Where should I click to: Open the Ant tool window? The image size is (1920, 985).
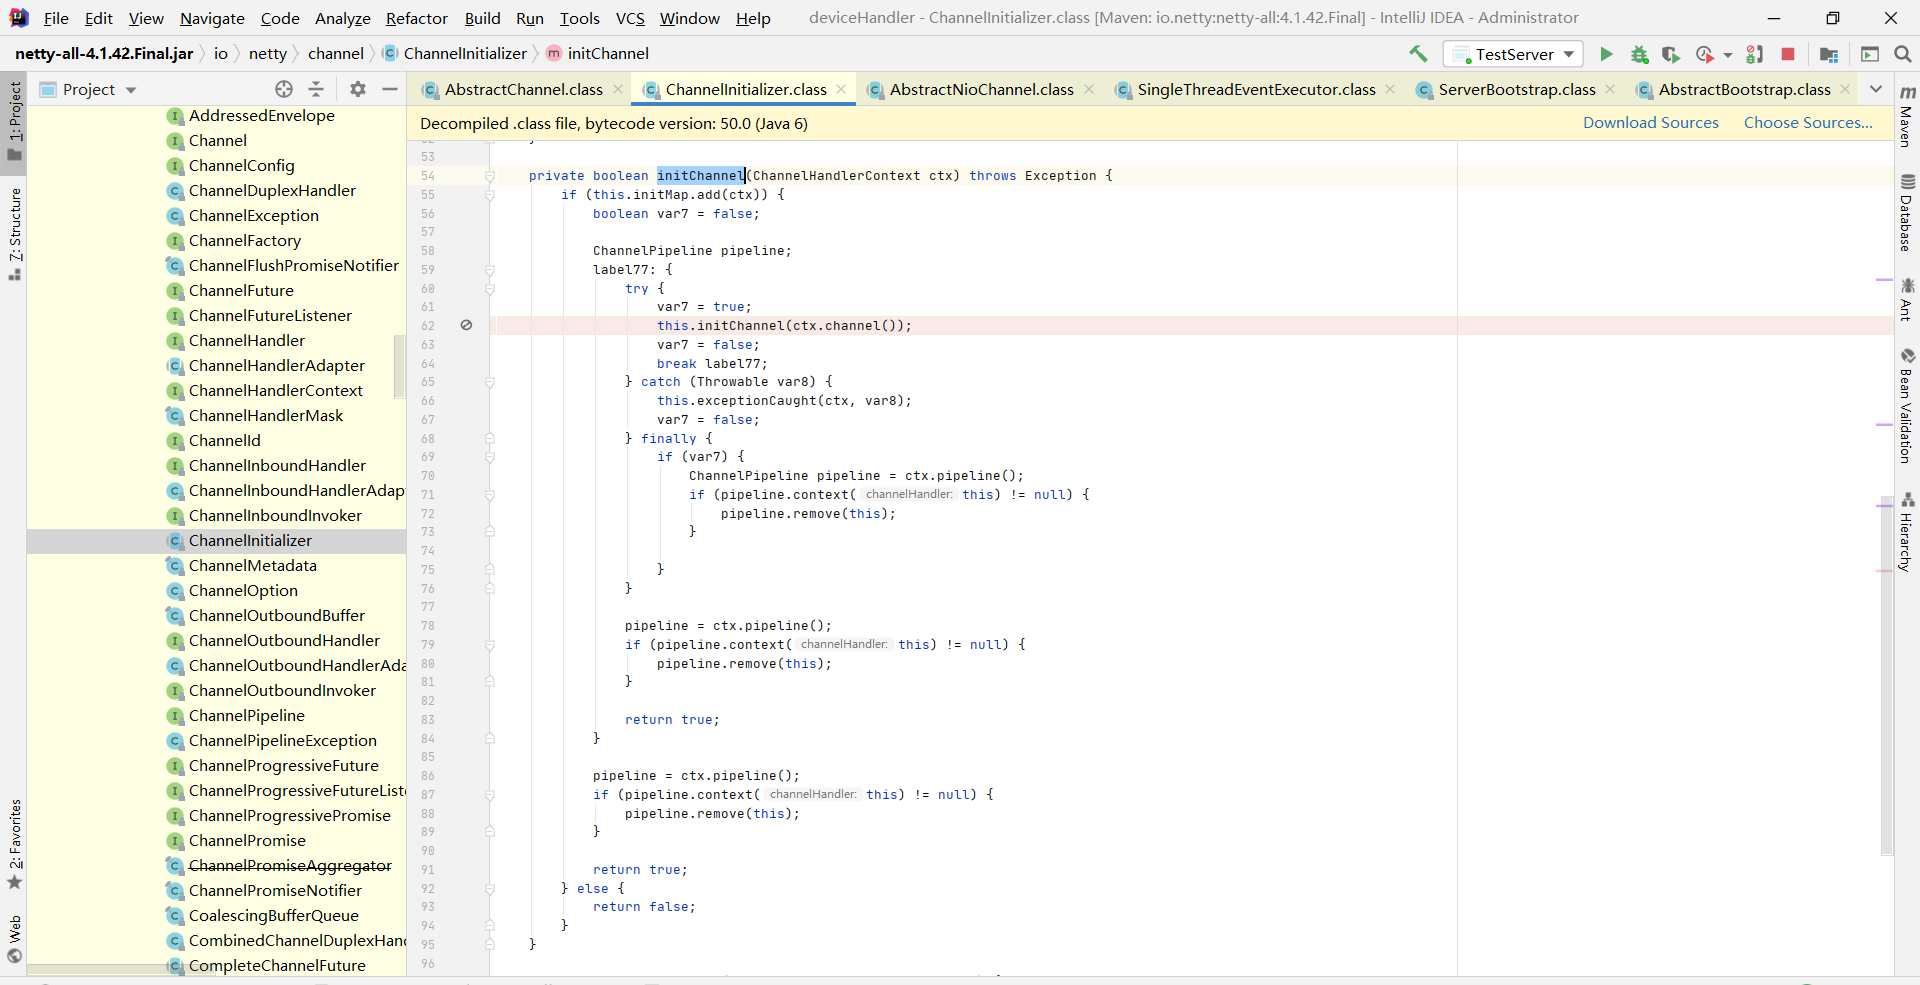click(1907, 299)
